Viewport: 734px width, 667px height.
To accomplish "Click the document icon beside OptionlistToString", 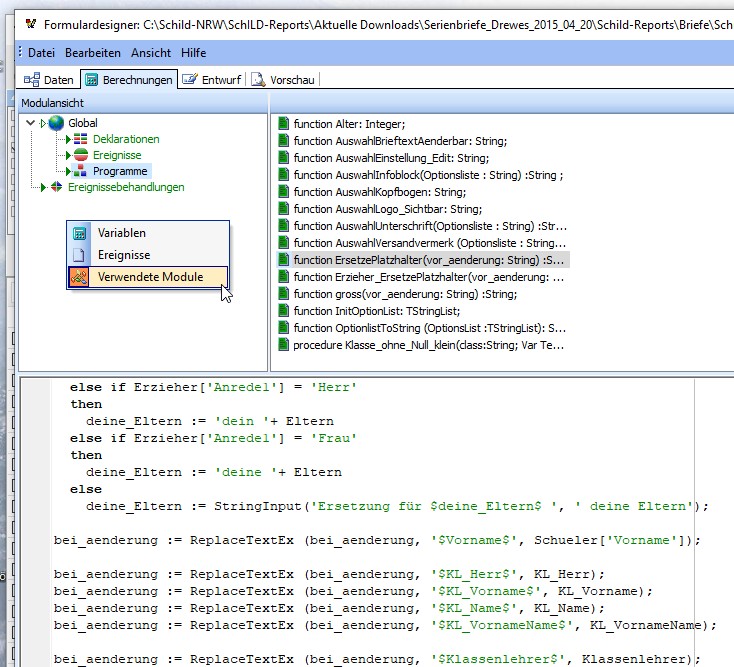I will click(x=283, y=328).
